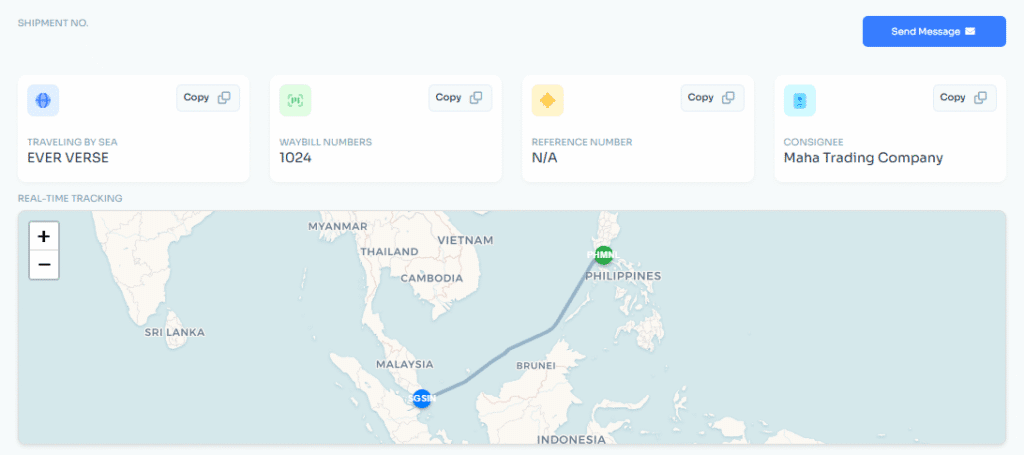Copy the reference number value
The height and width of the screenshot is (455, 1024).
(712, 98)
